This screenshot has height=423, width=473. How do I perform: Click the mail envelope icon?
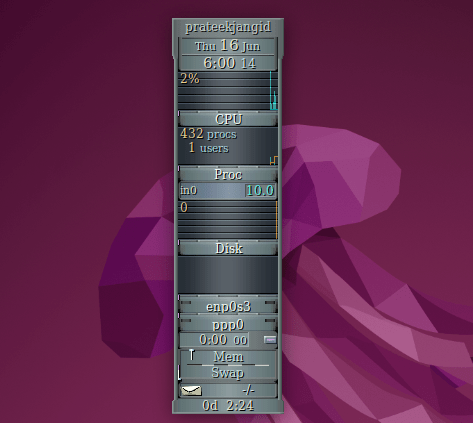tap(191, 391)
